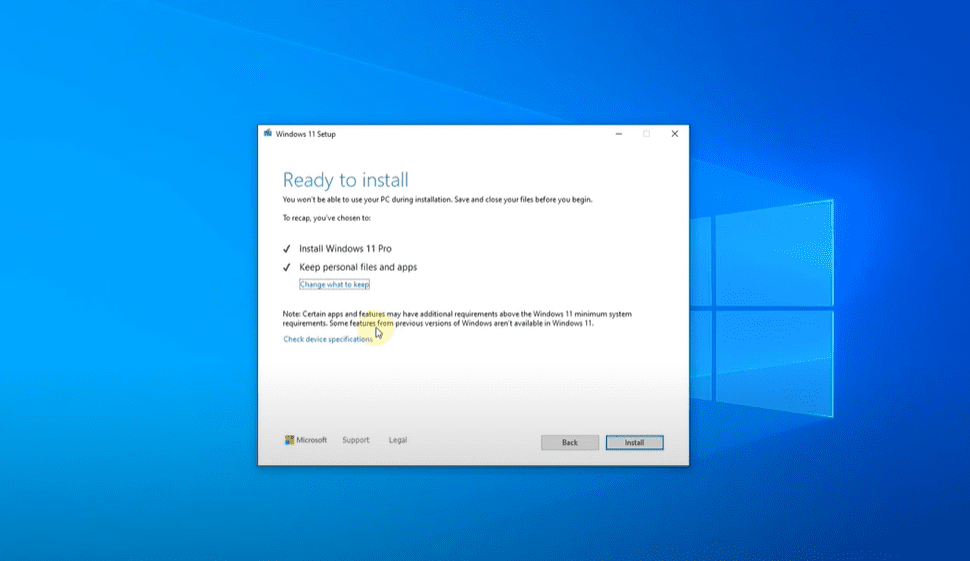This screenshot has width=970, height=561.
Task: Click the checkmark beside Keep personal files
Action: pos(287,268)
